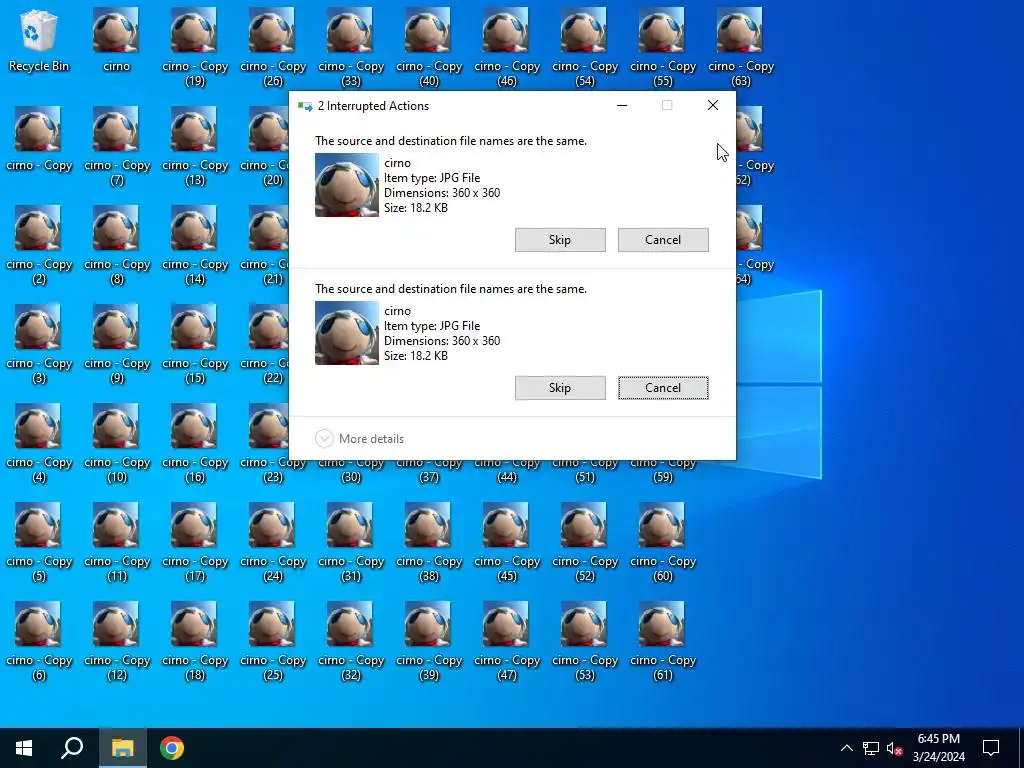Select cirno - Copy (32) desktop icon
Image resolution: width=1024 pixels, height=768 pixels.
[x=351, y=641]
